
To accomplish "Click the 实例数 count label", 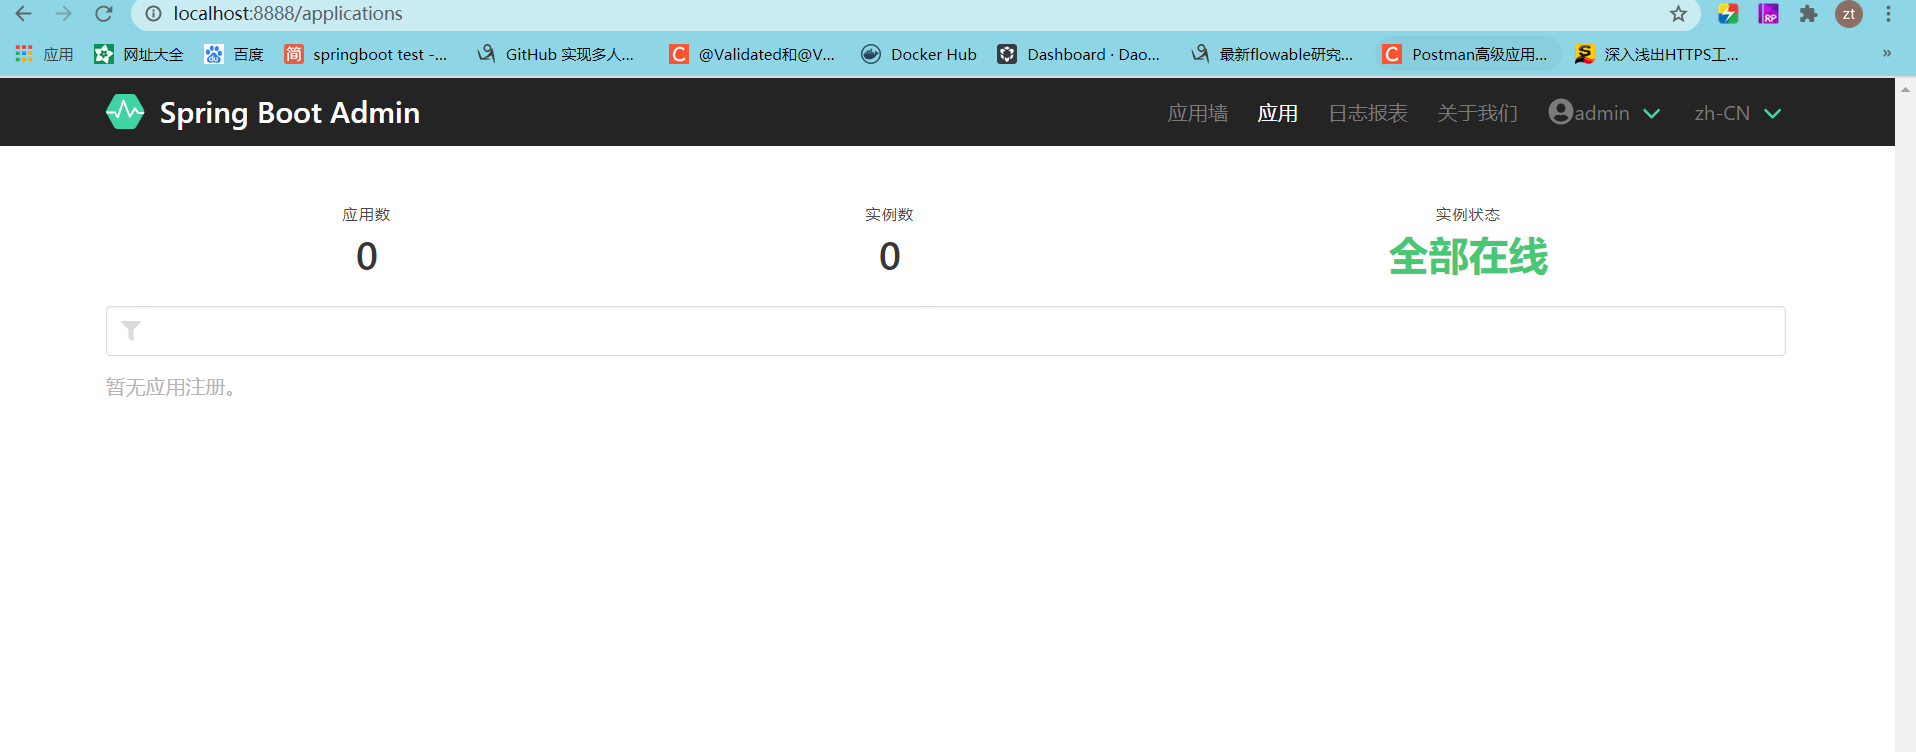I will pyautogui.click(x=889, y=215).
